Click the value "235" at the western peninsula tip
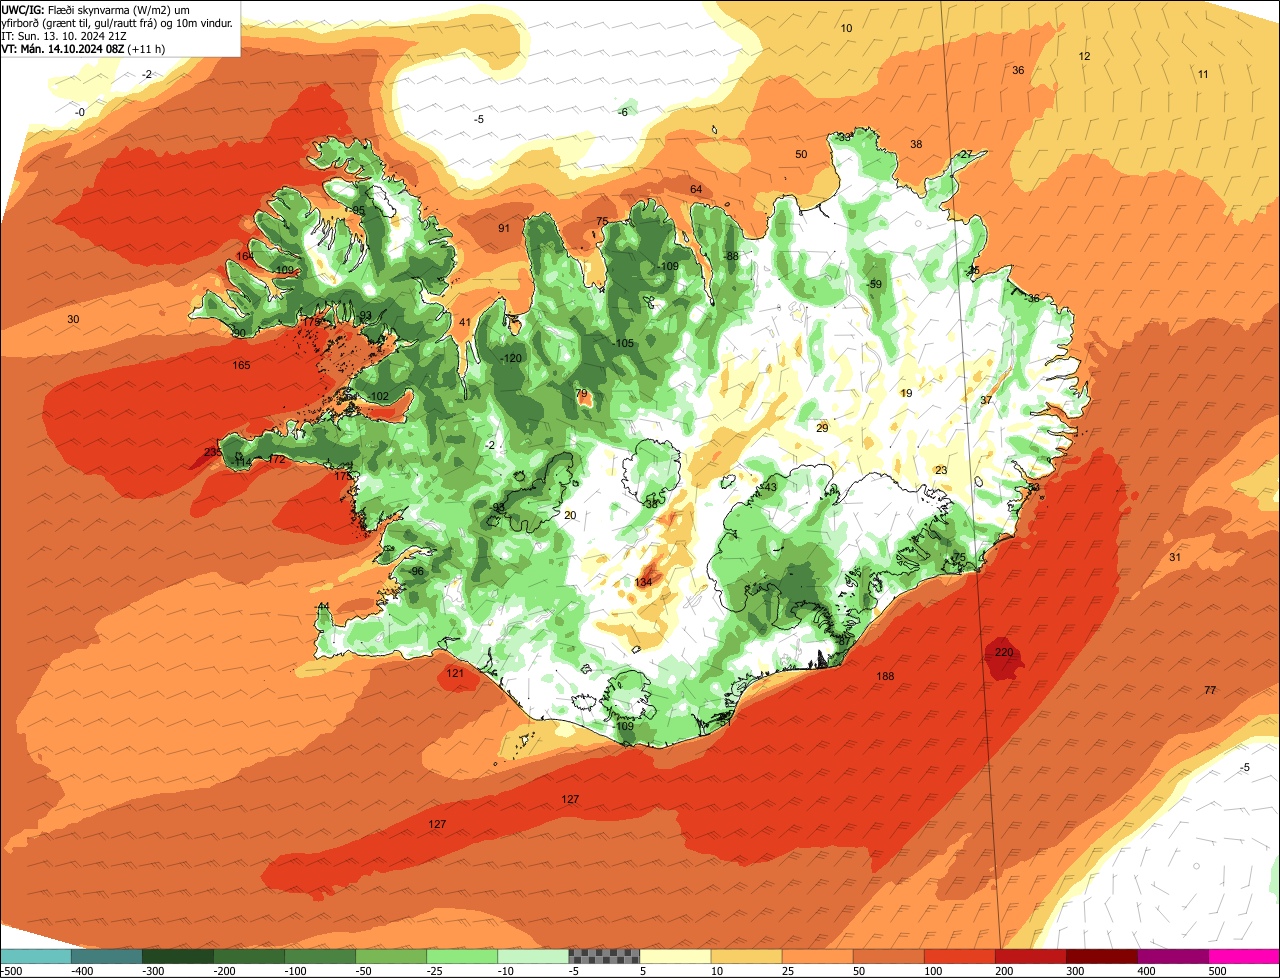Screen dimensions: 1280x978 click(x=213, y=452)
